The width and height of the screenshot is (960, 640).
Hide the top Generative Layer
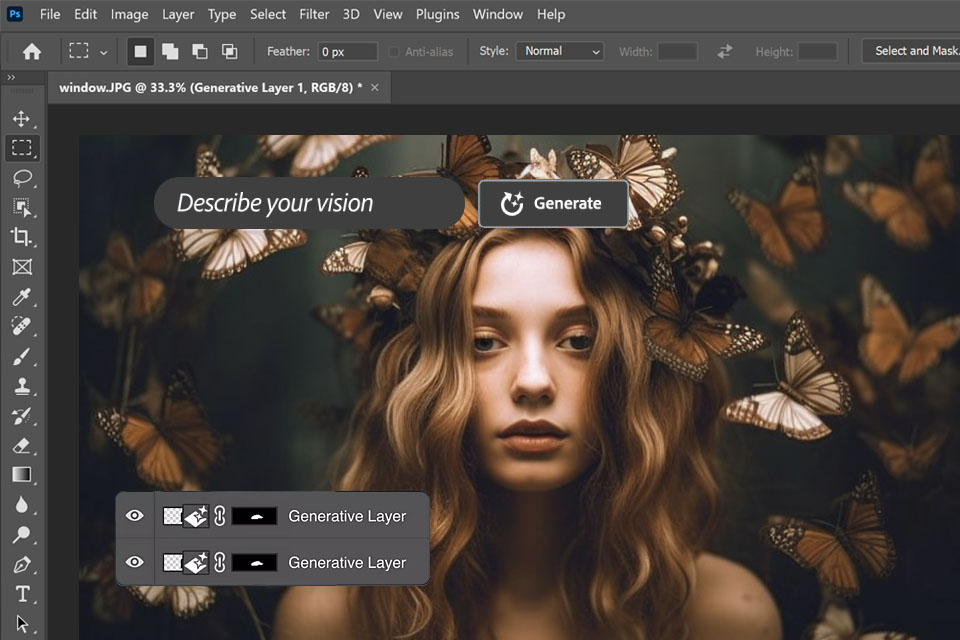click(135, 516)
